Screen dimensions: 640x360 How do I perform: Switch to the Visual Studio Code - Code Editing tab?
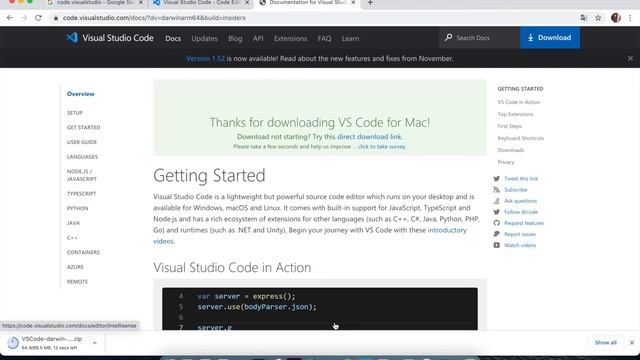point(202,3)
